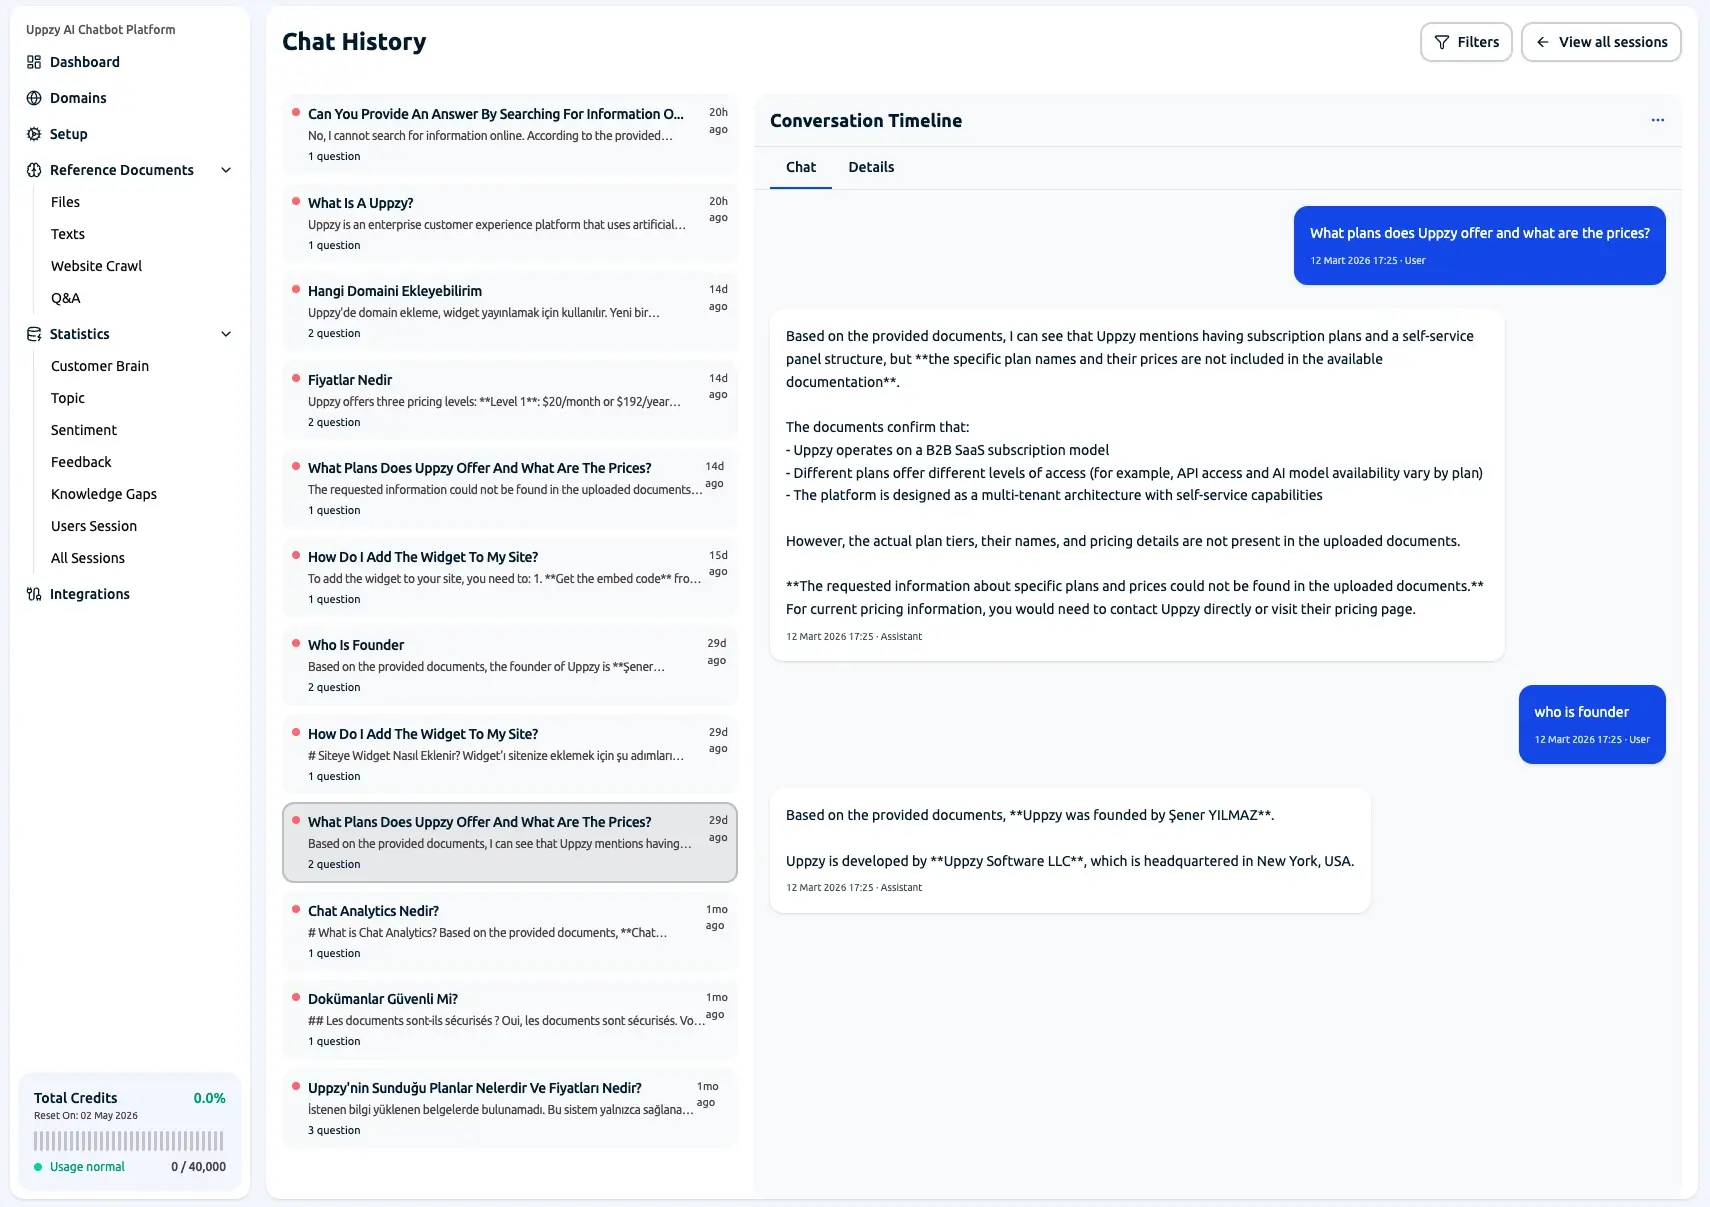This screenshot has width=1710, height=1207.
Task: Open the three-dot conversation options menu
Action: point(1657,120)
